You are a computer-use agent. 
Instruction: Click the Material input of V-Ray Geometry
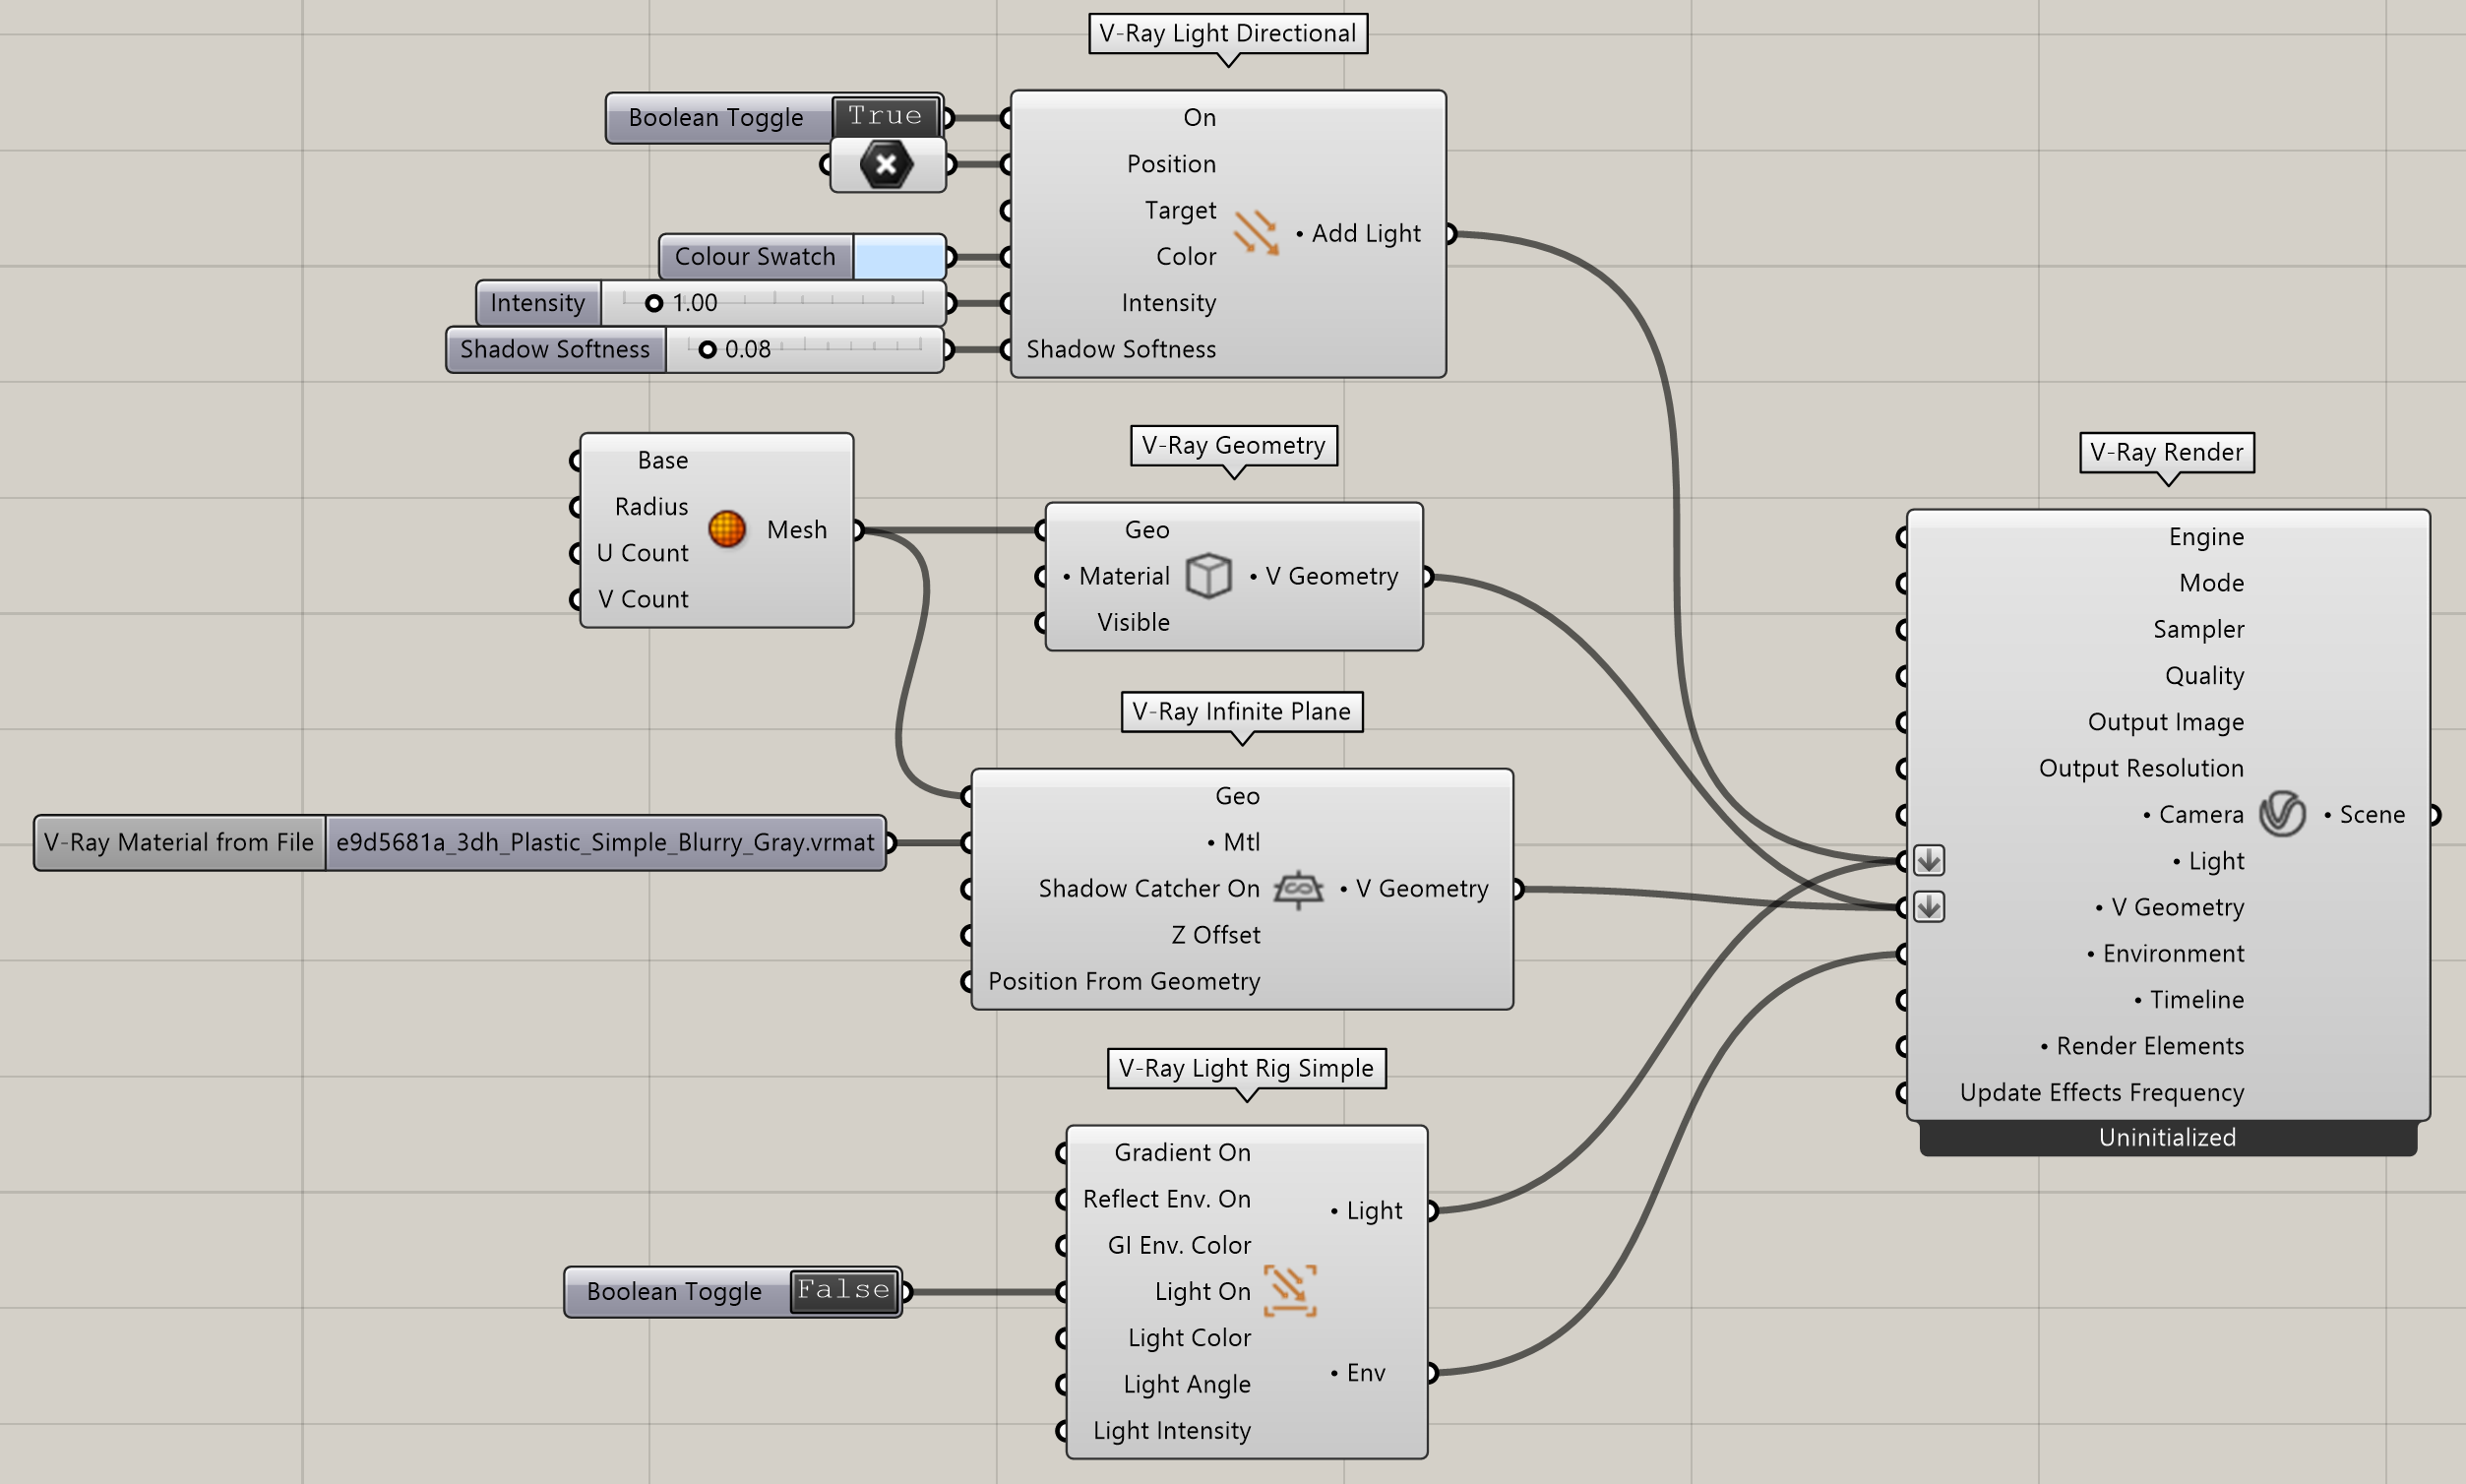1123,576
